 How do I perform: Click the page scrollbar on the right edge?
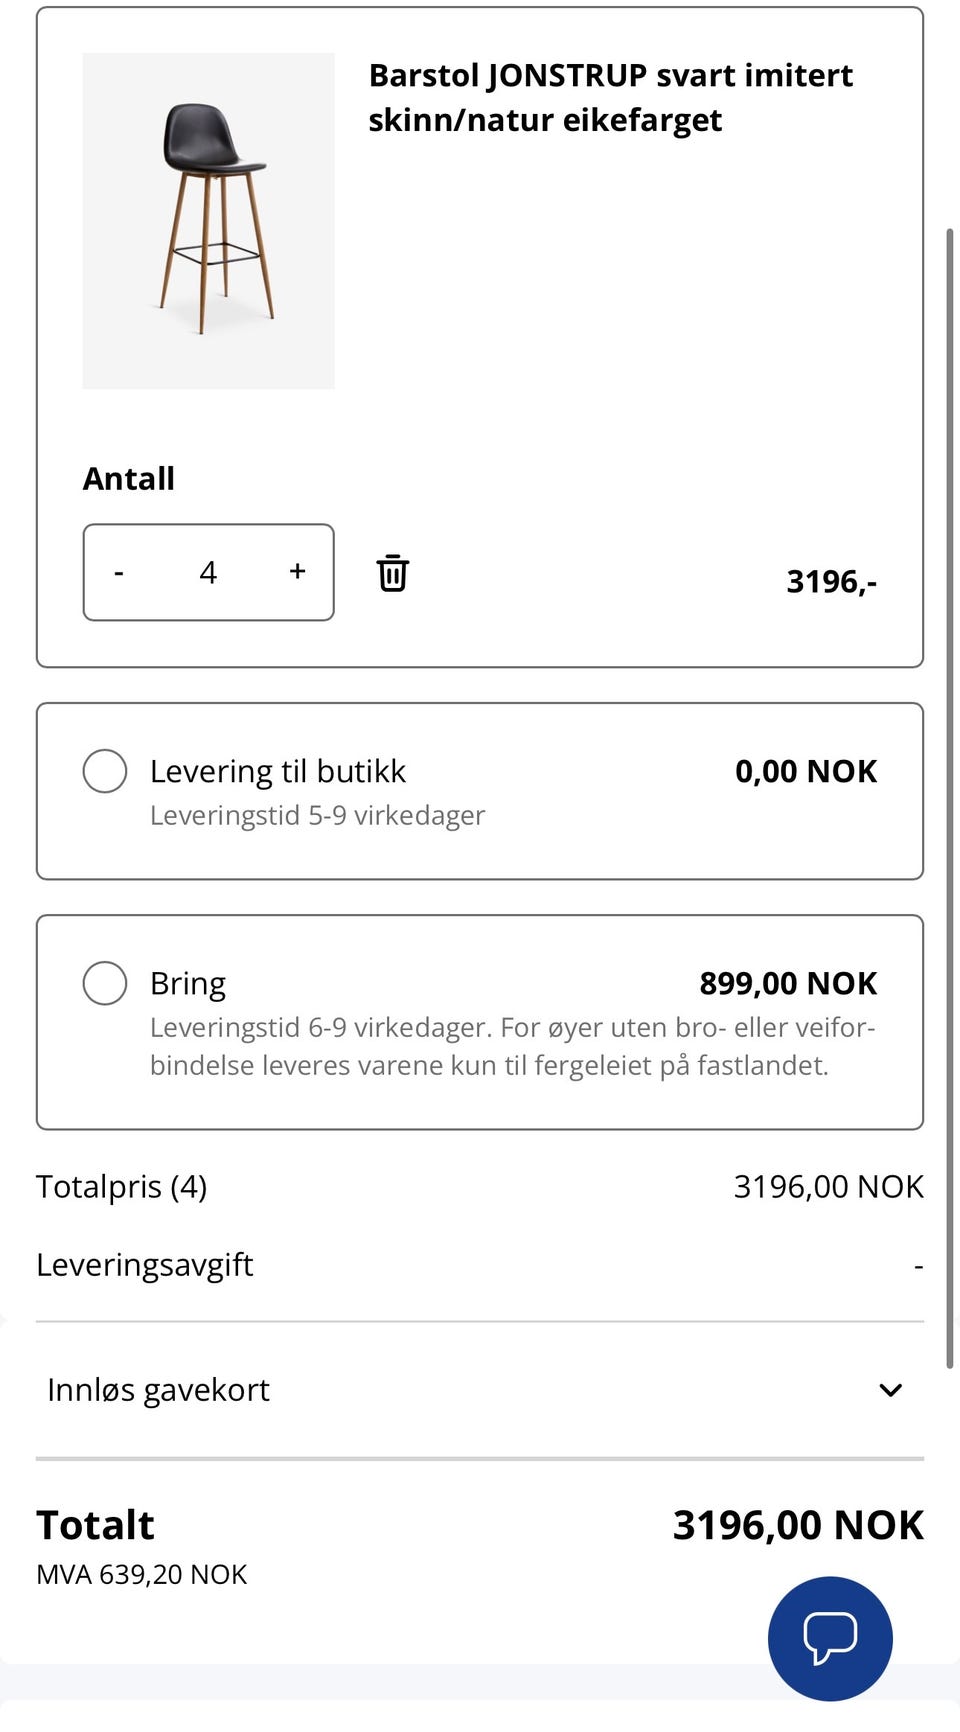point(950,798)
